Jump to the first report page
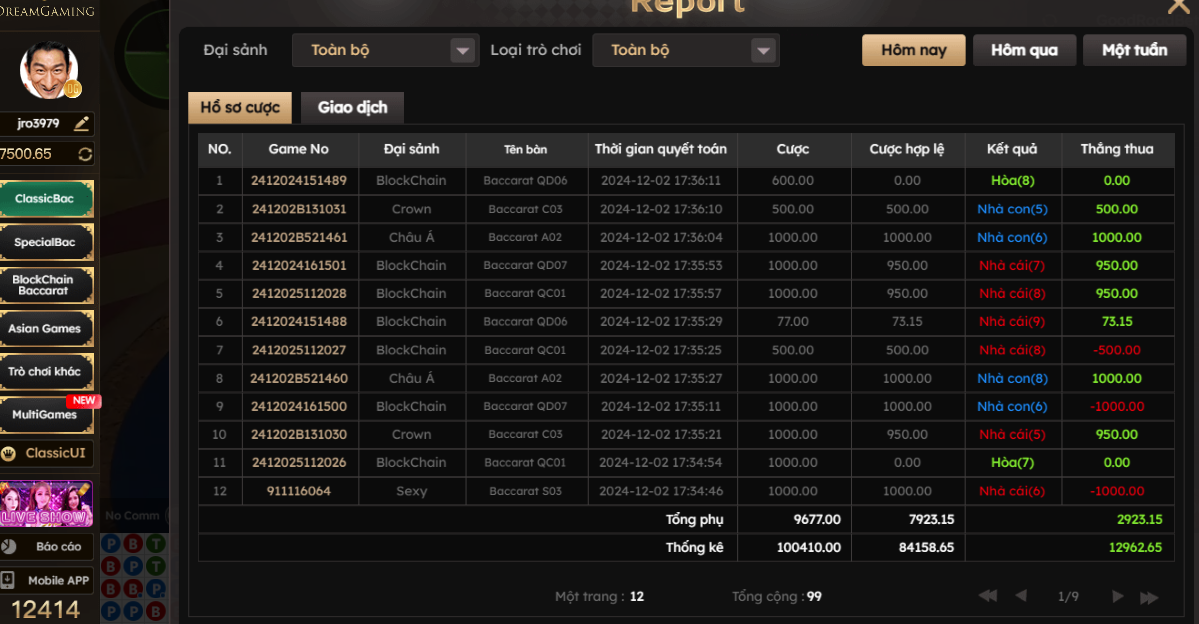 point(988,596)
